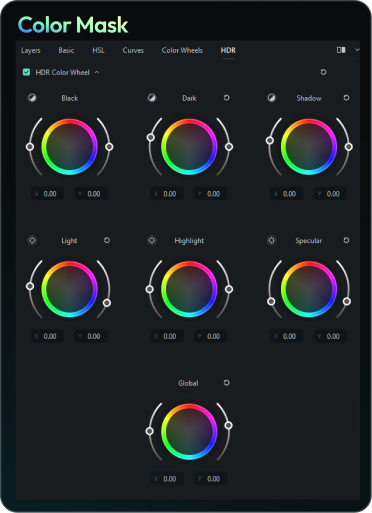Reset the Shadow color wheel
This screenshot has height=513, width=372.
click(x=346, y=98)
